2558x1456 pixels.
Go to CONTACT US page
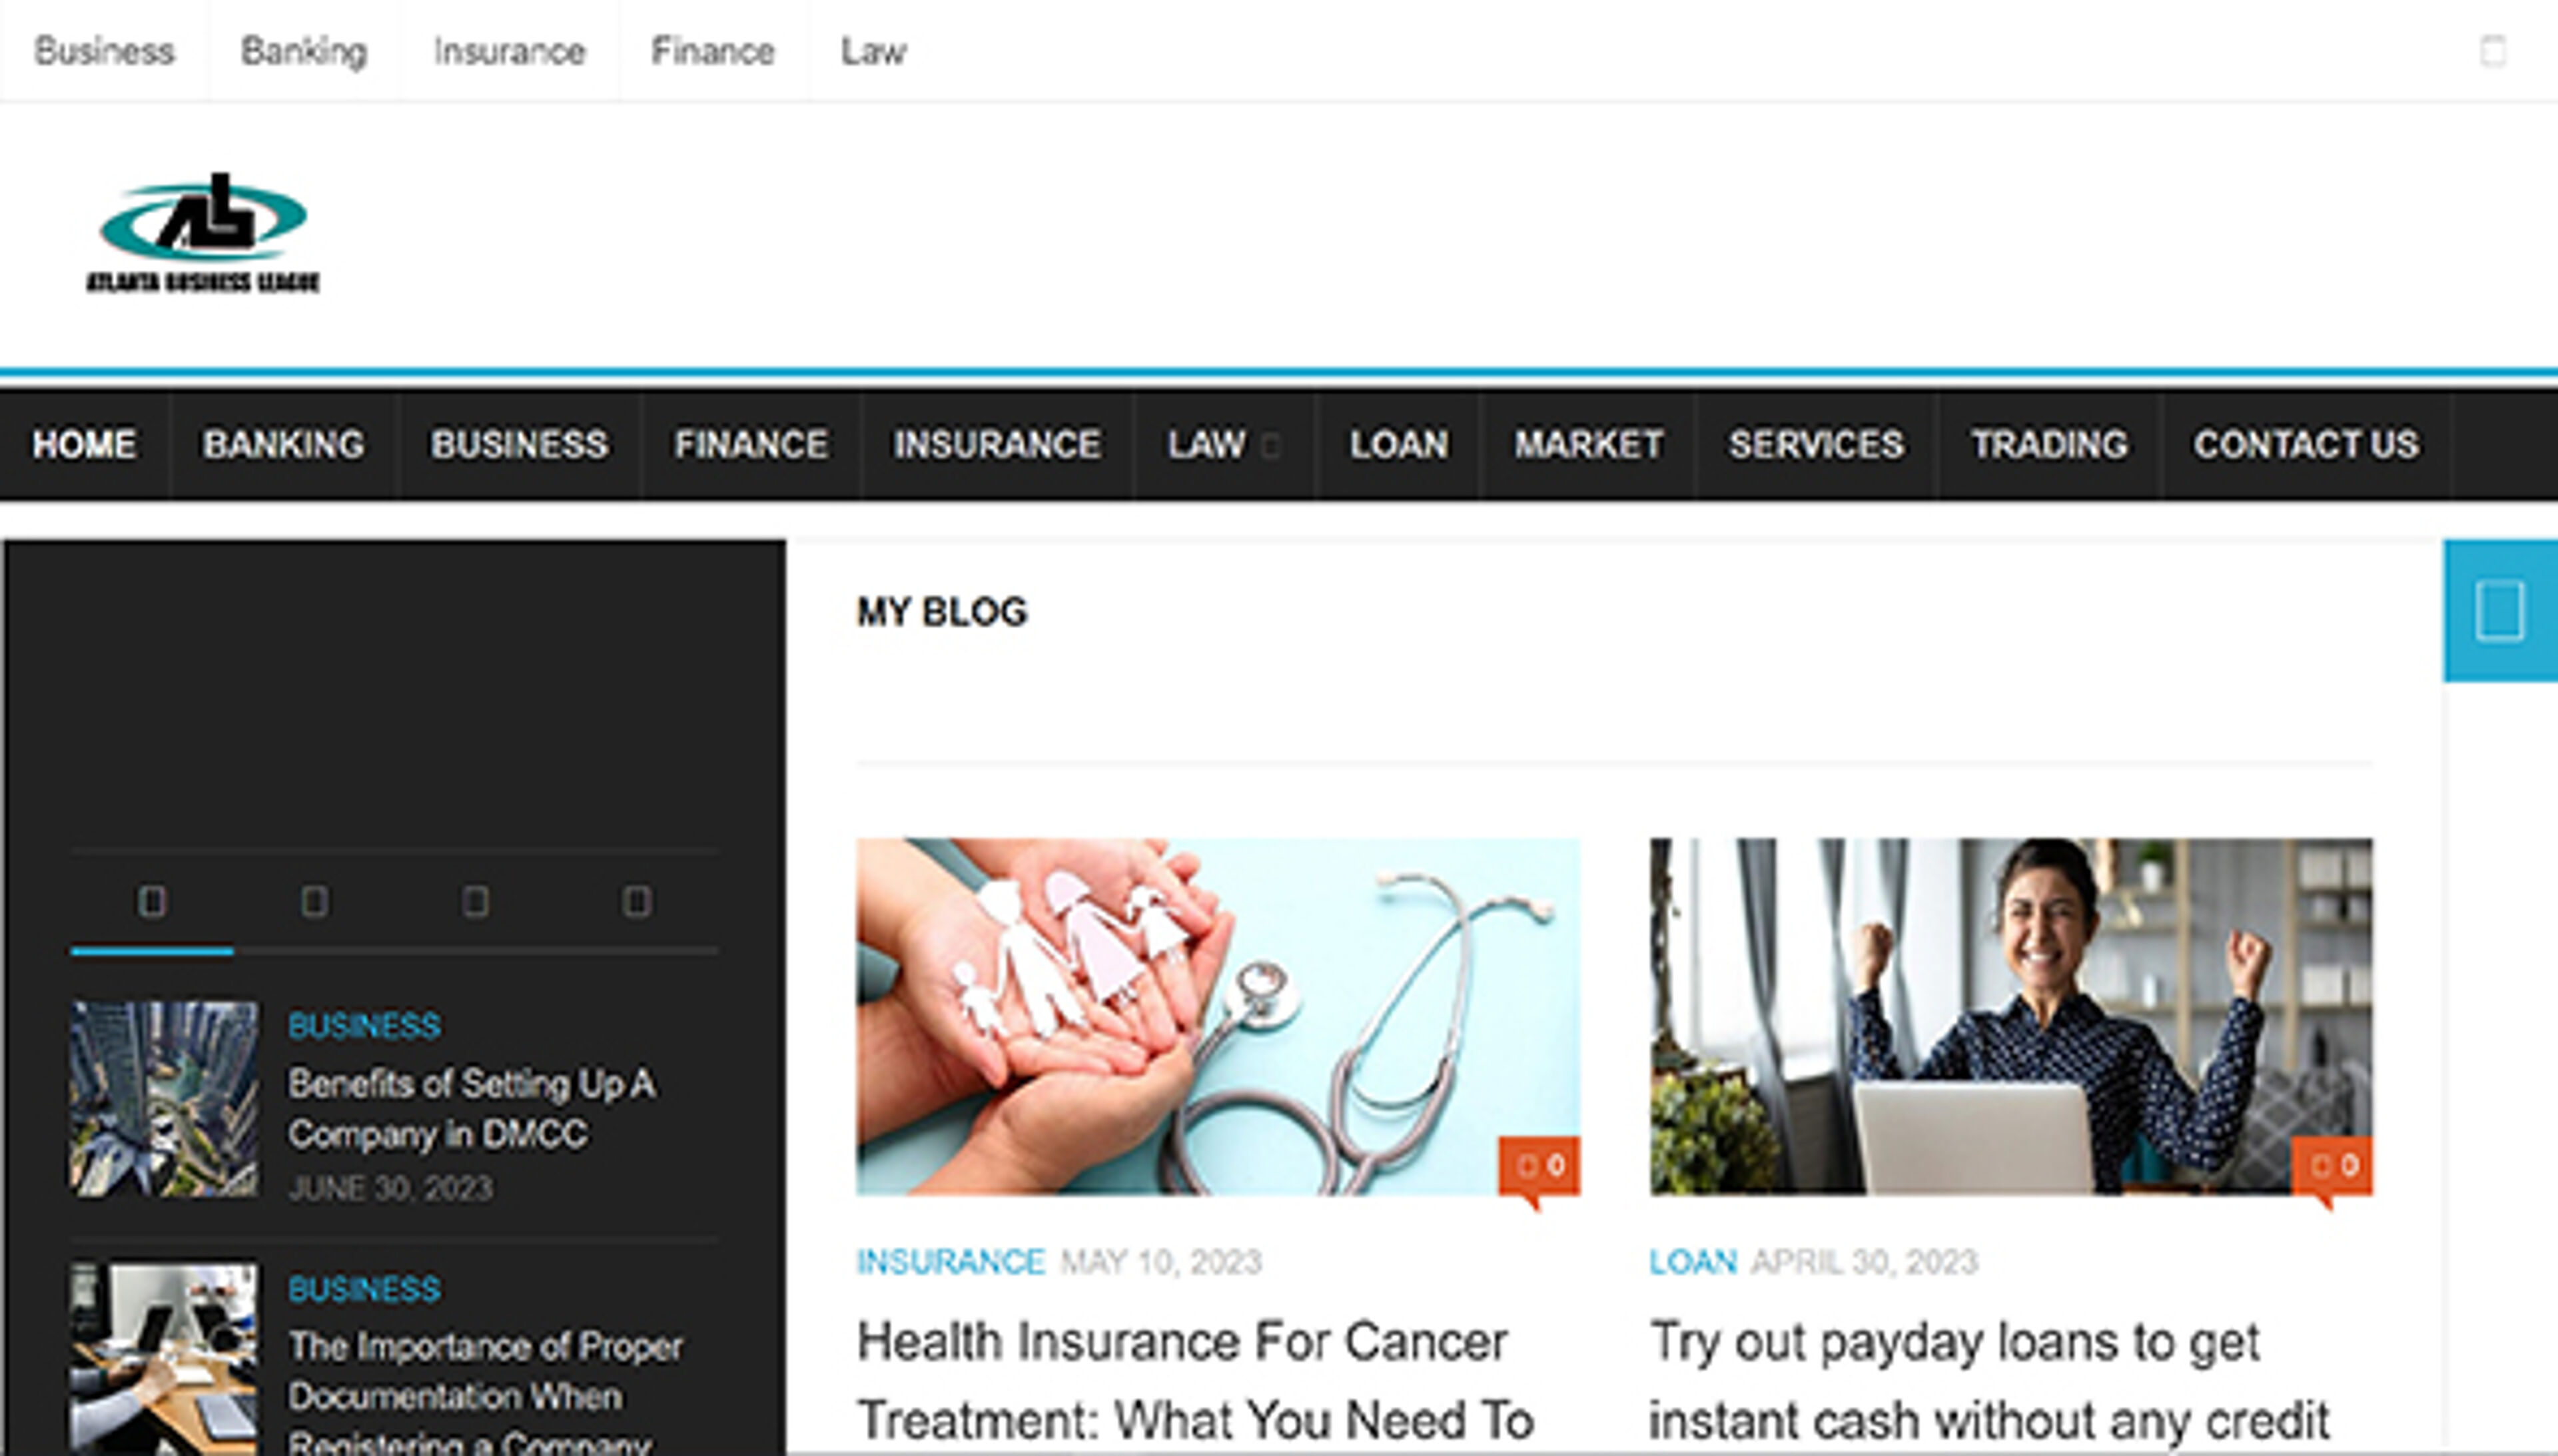[2307, 445]
